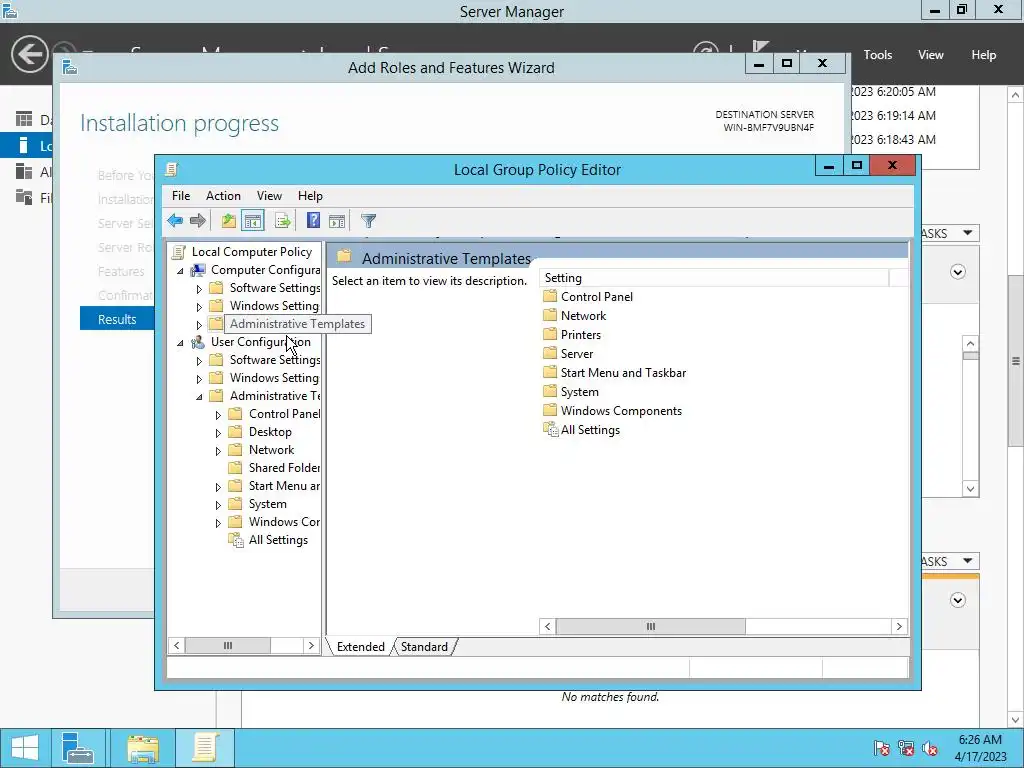Click the Export List toolbar icon
The height and width of the screenshot is (768, 1024).
click(283, 221)
